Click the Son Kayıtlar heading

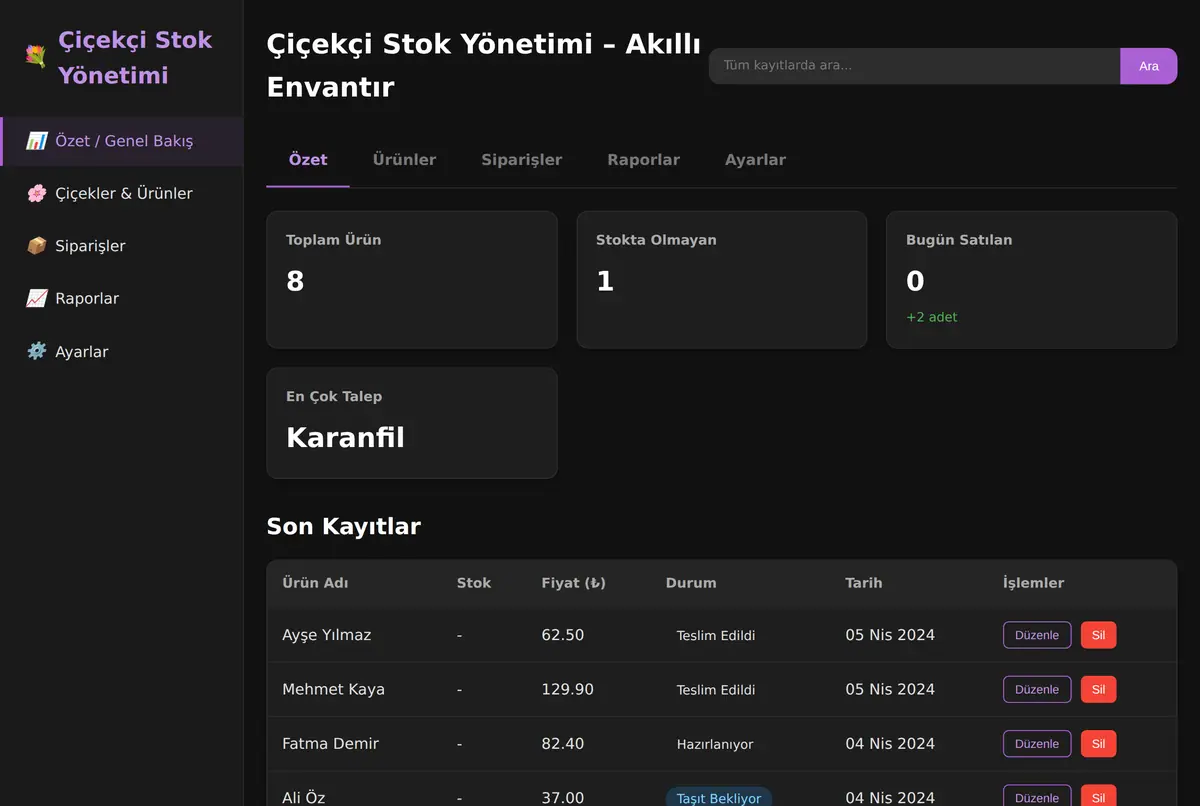(343, 526)
